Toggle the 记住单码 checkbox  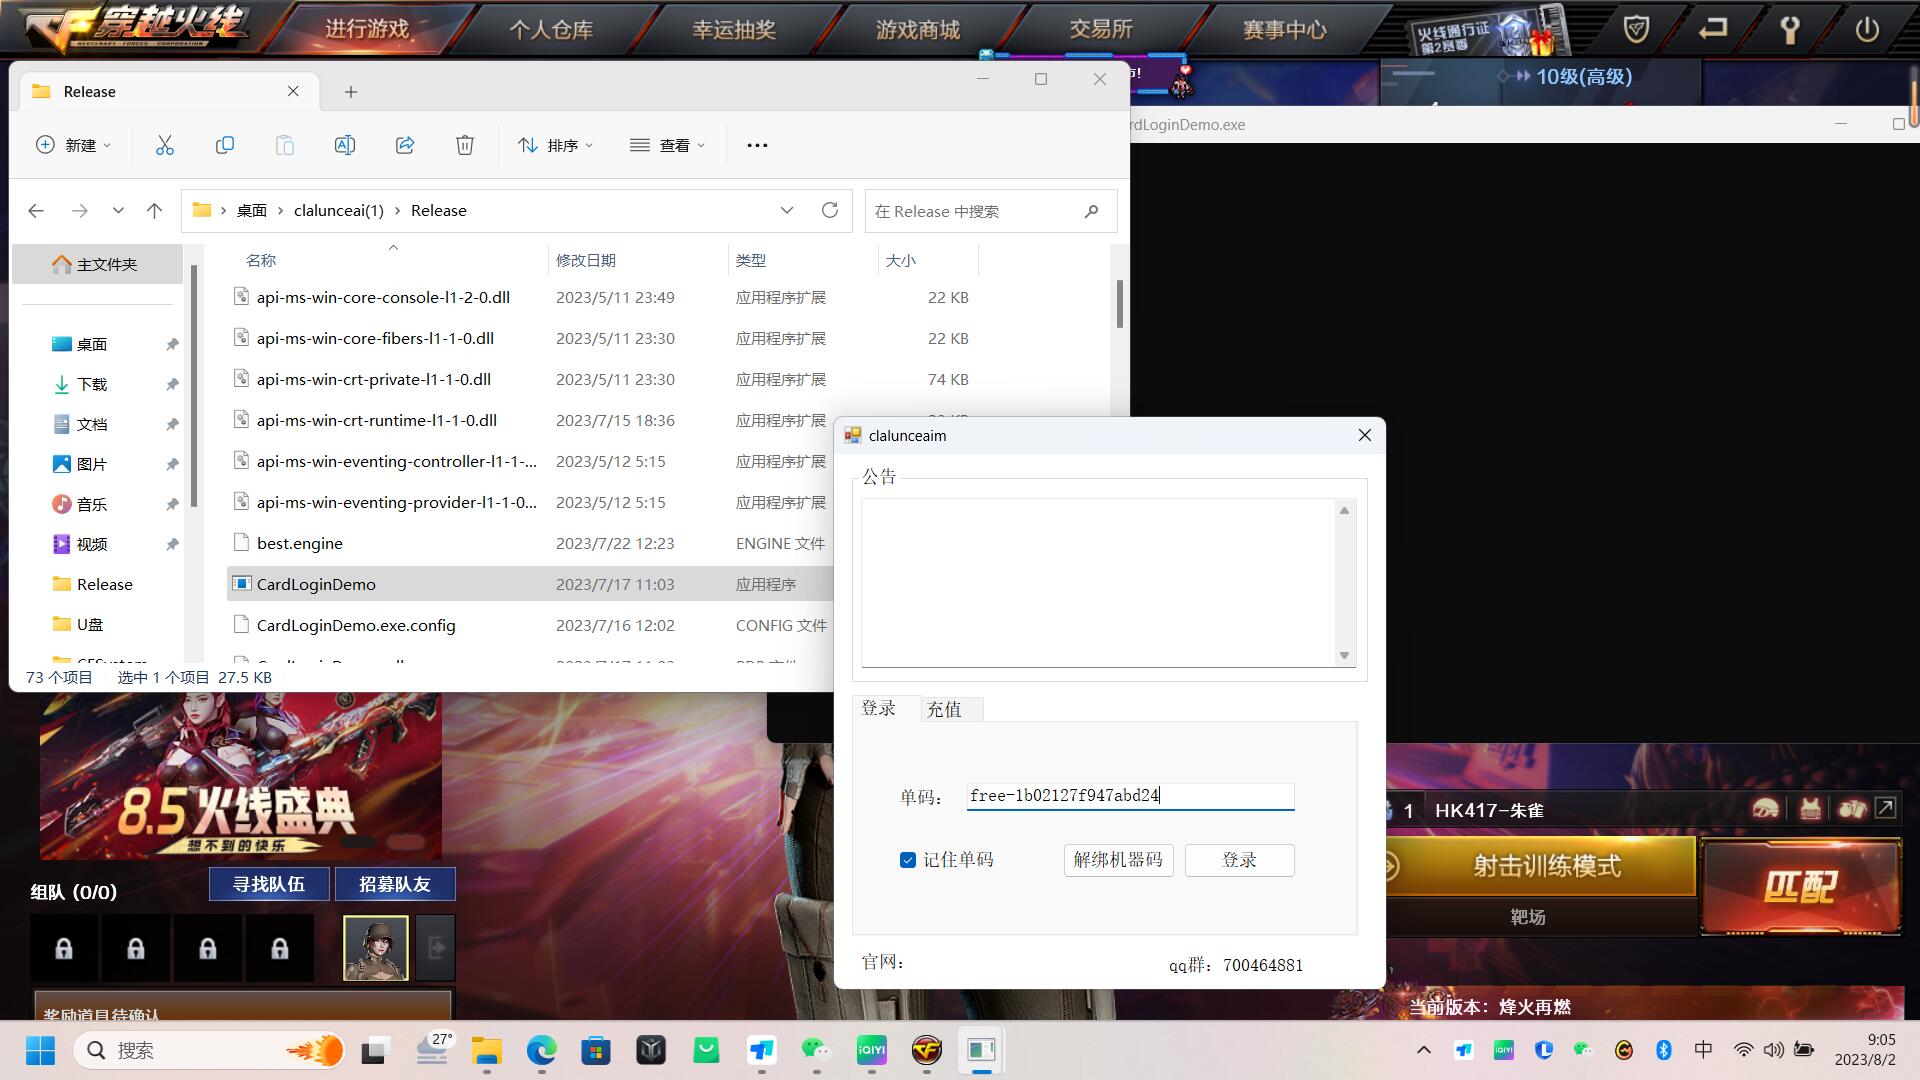908,860
